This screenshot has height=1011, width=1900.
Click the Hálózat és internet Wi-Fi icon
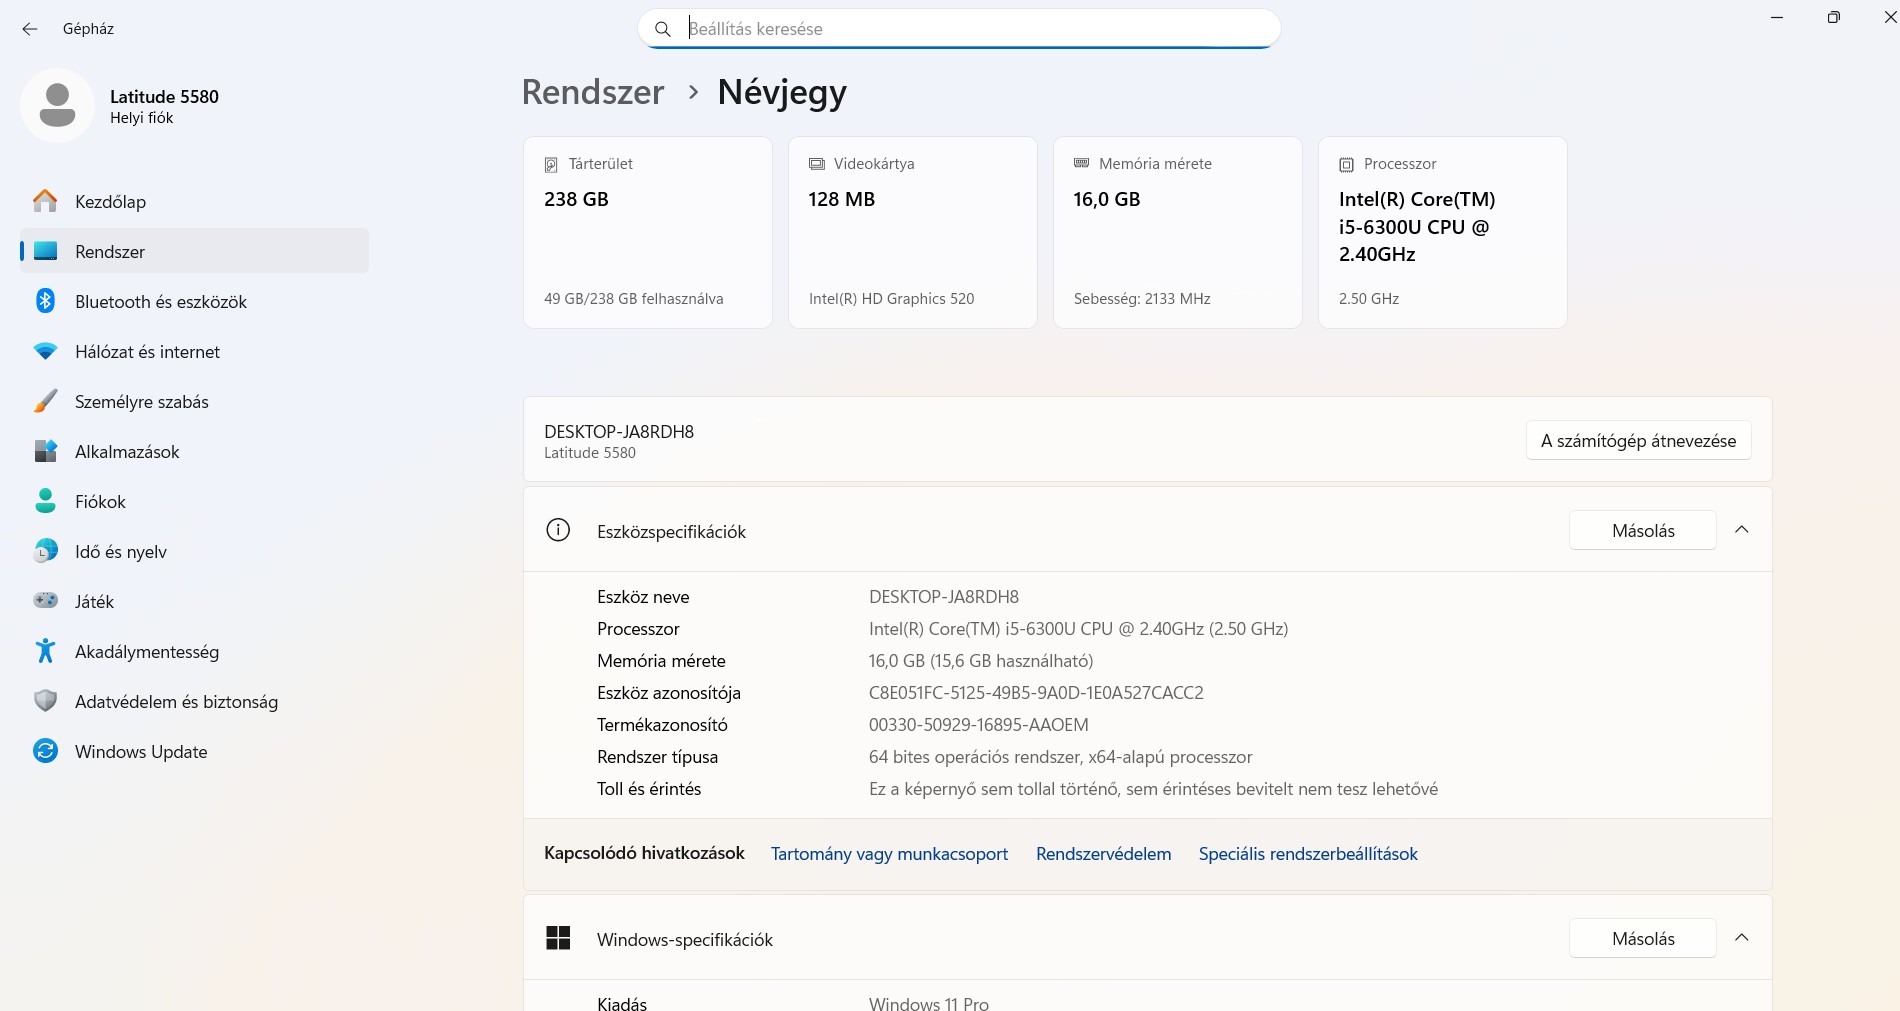click(x=45, y=351)
